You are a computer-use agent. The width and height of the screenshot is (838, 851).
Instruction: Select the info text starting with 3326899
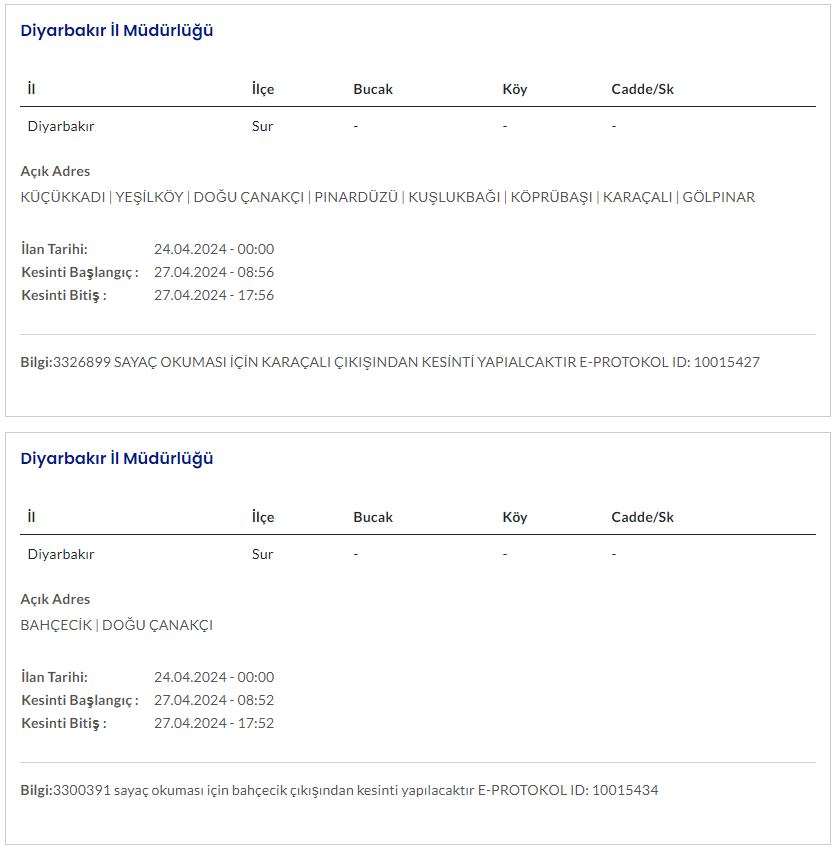[x=300, y=362]
